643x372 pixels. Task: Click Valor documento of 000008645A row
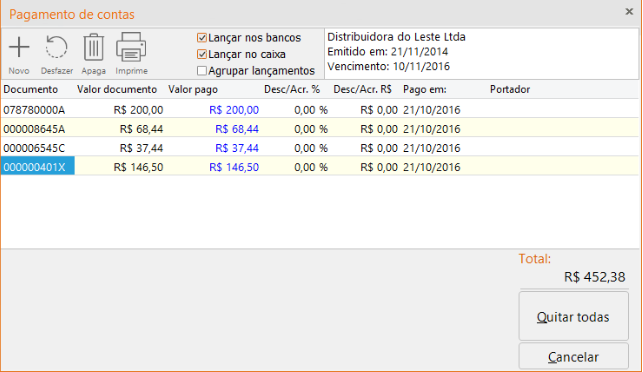(141, 129)
